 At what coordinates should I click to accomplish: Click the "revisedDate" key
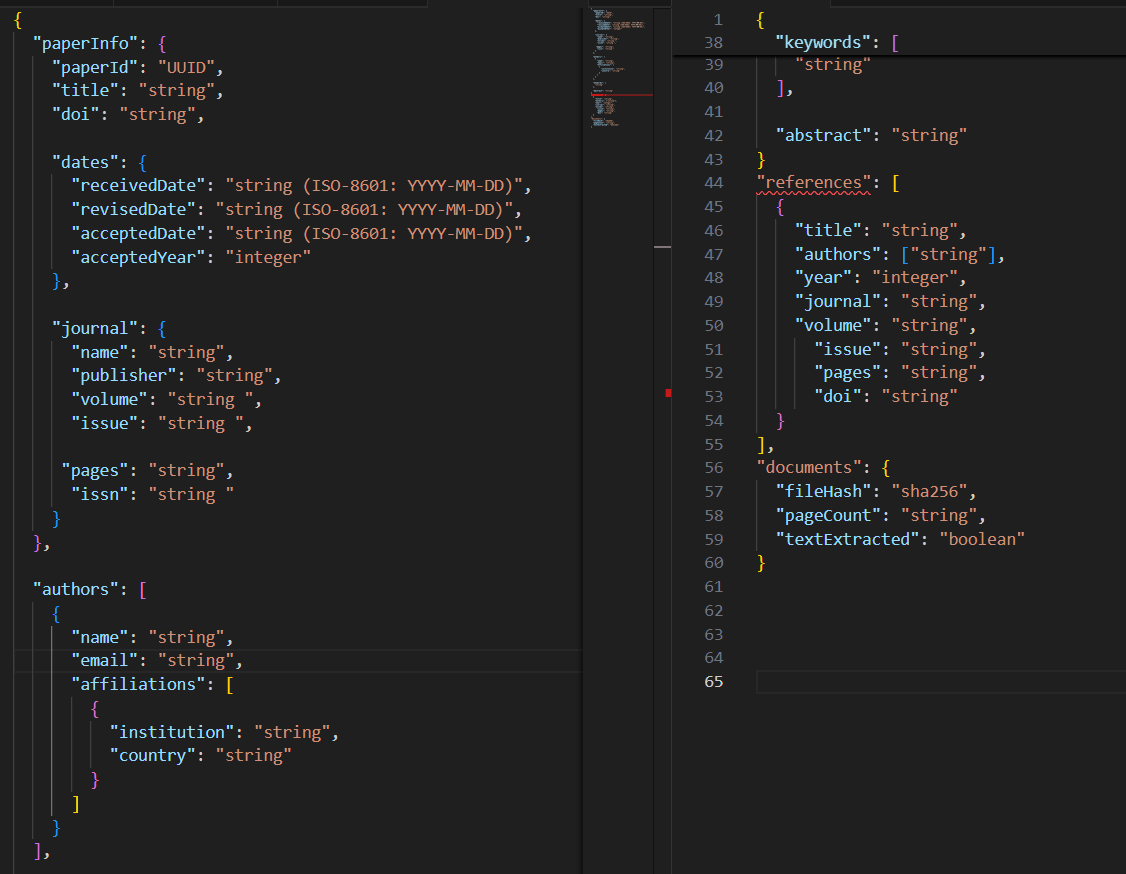coord(134,210)
